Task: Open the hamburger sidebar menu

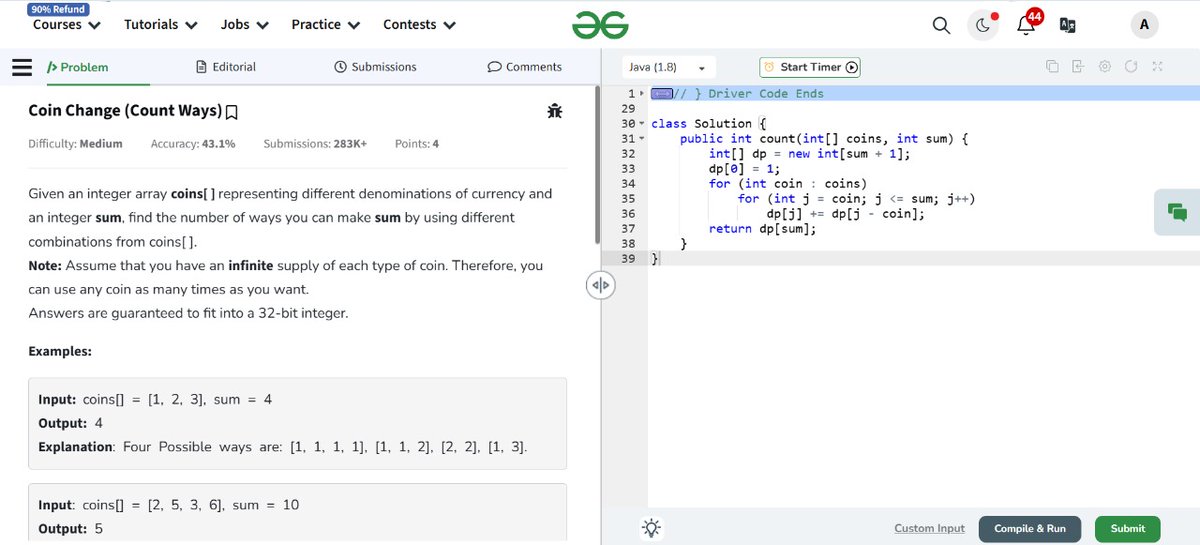Action: pos(22,67)
